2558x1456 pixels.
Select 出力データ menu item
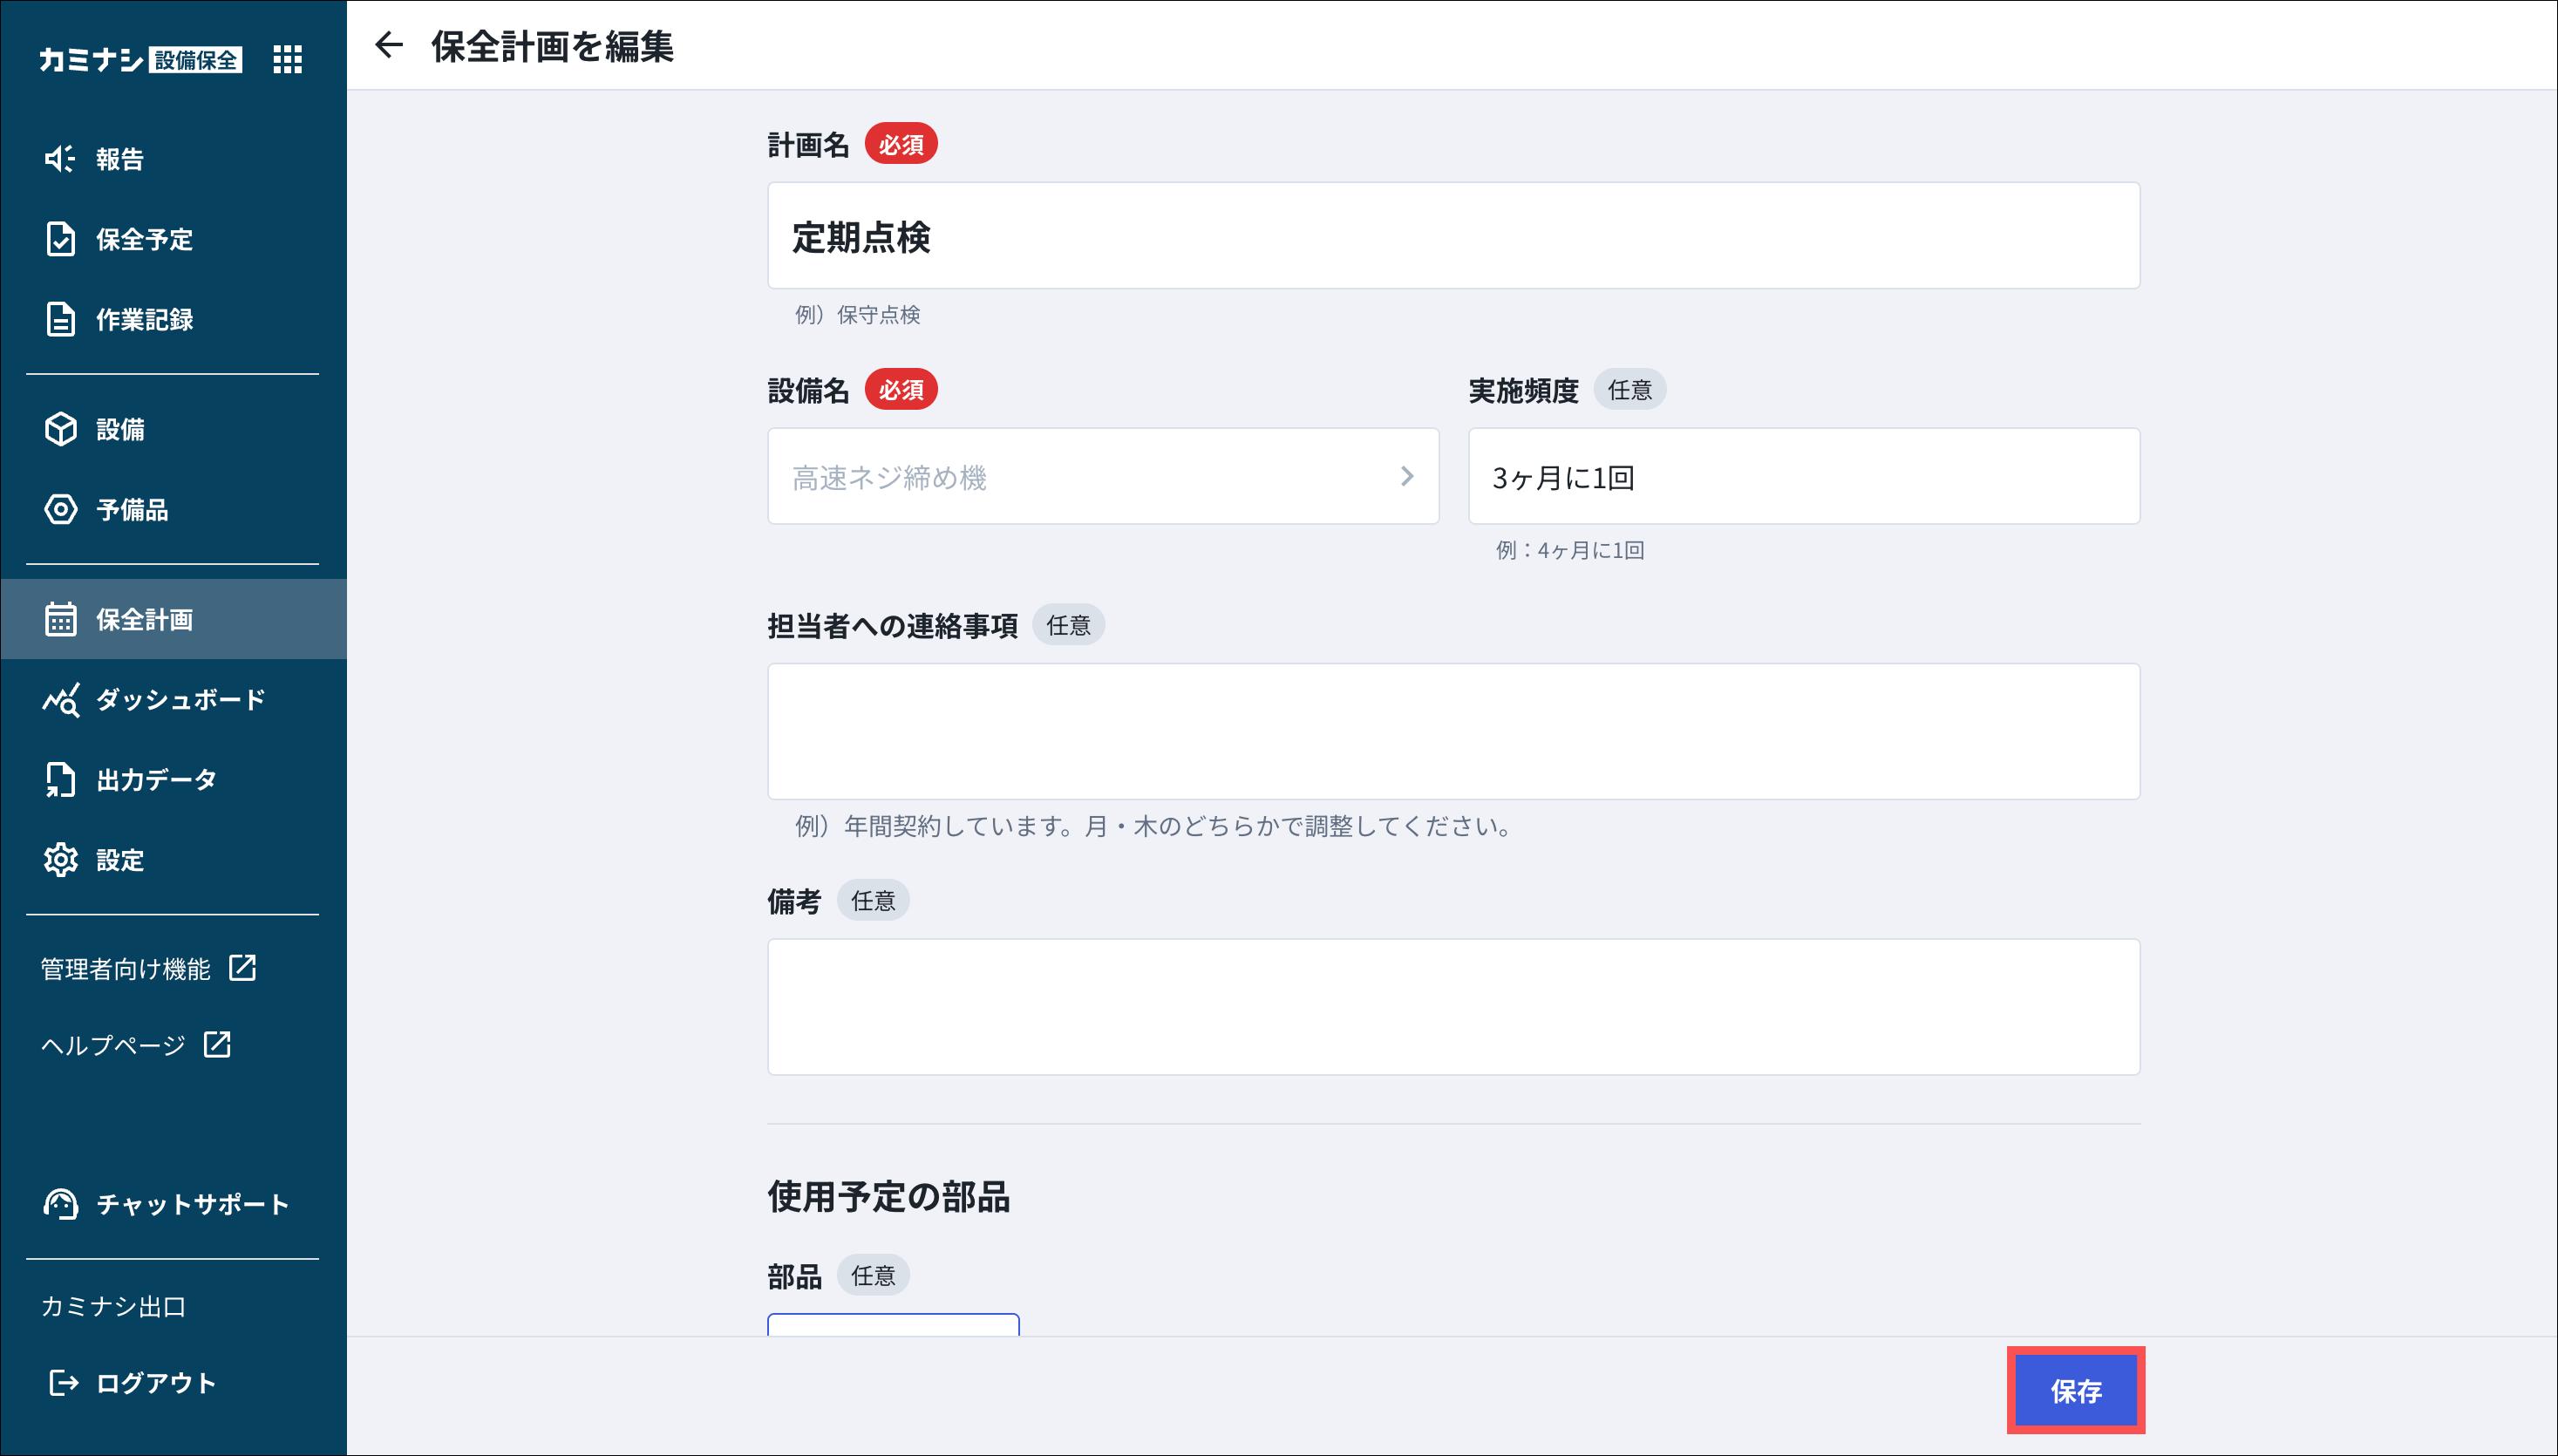click(x=155, y=779)
